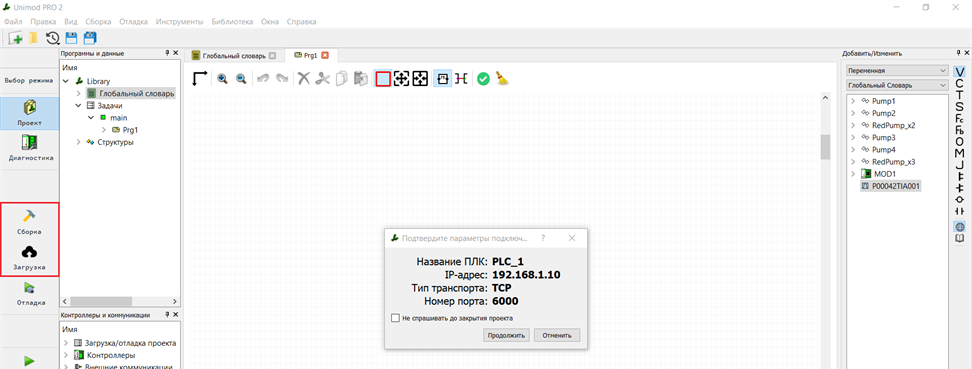
Task: Click the green checkmark validate icon
Action: [x=484, y=79]
